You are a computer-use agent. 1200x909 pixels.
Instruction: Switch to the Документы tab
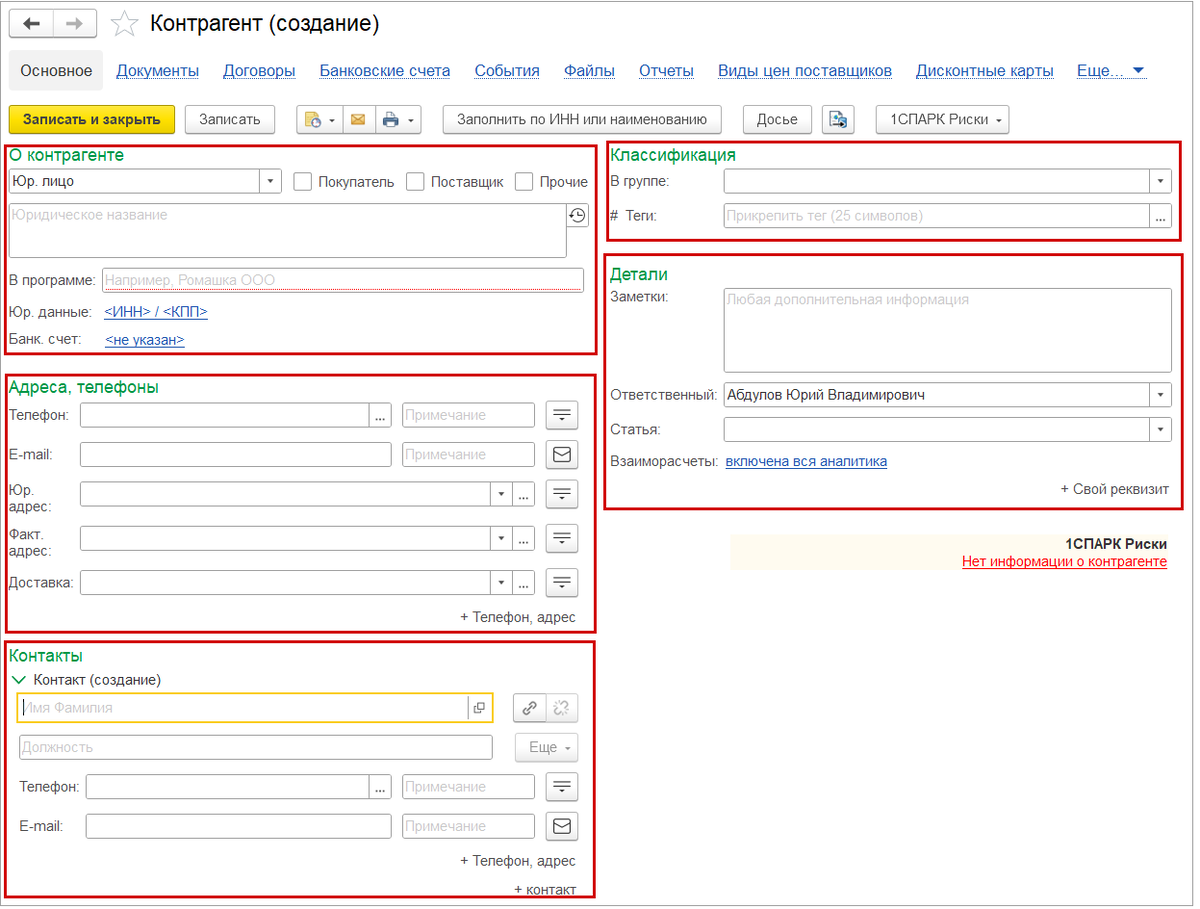(158, 71)
